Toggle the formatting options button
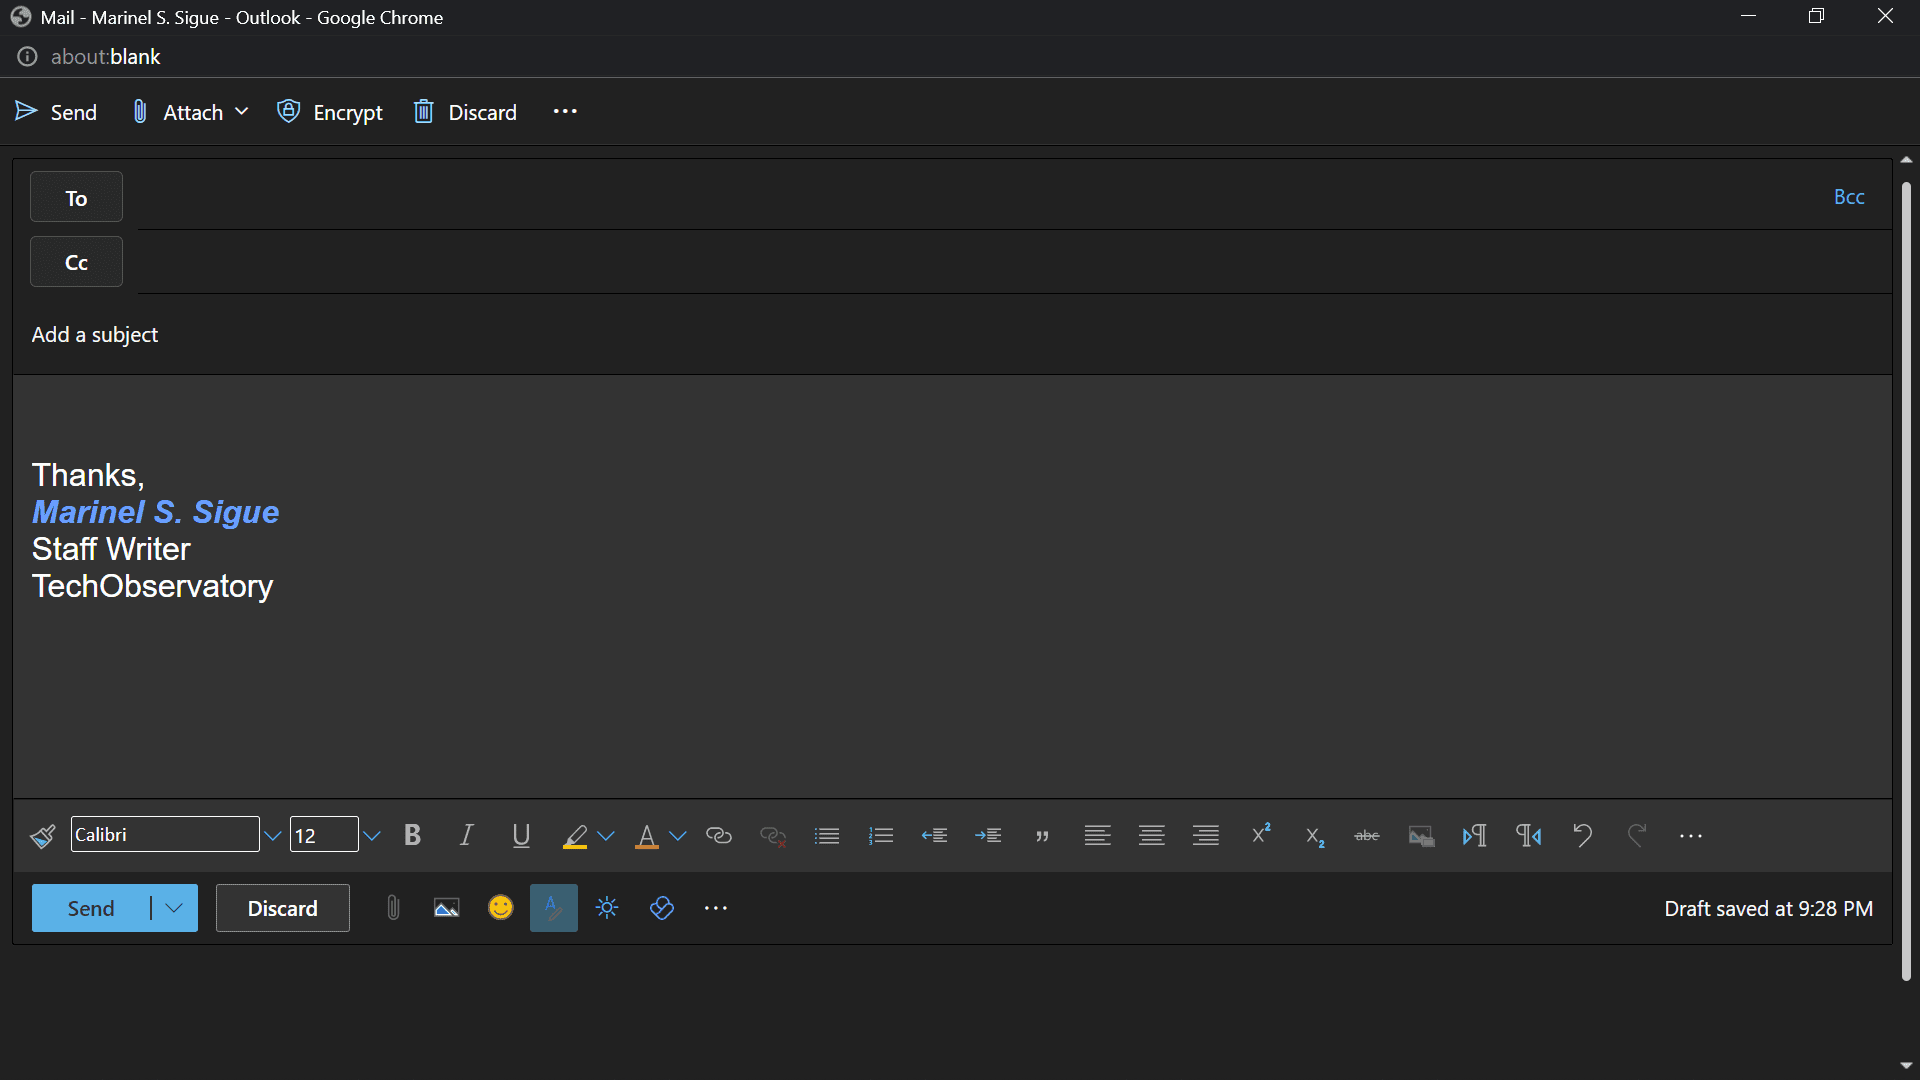The width and height of the screenshot is (1920, 1080). (553, 908)
